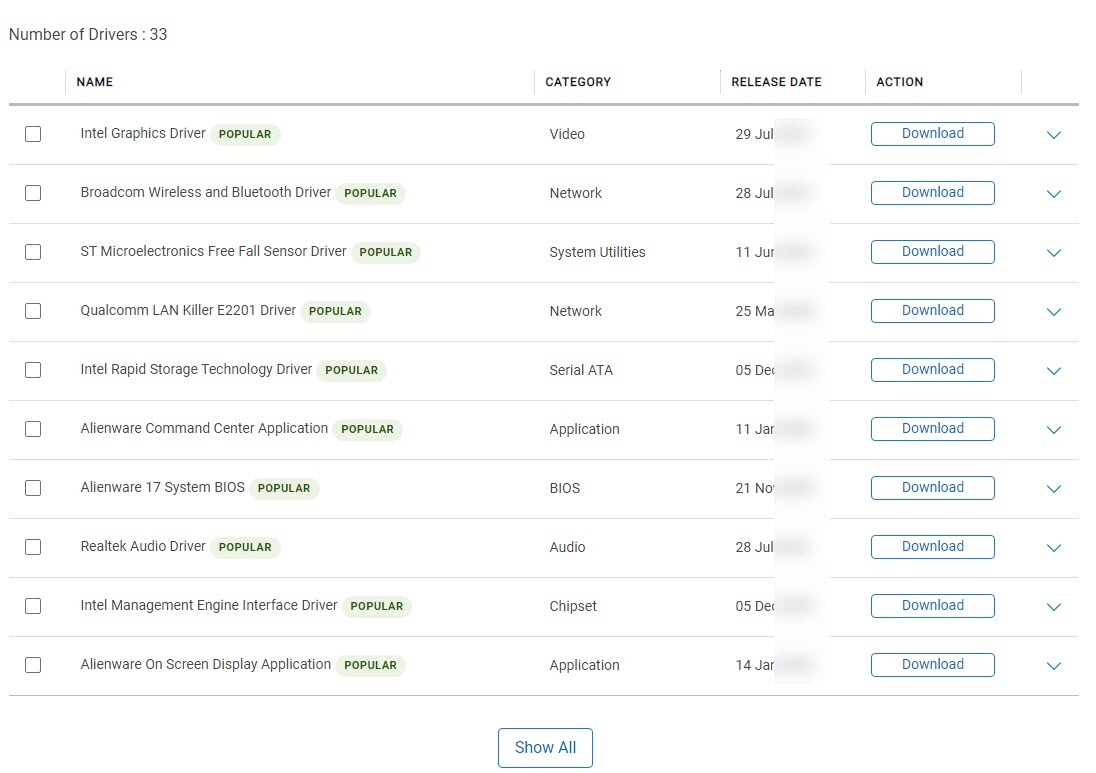Click Intel Rapid Storage Technology Driver name

tap(196, 369)
